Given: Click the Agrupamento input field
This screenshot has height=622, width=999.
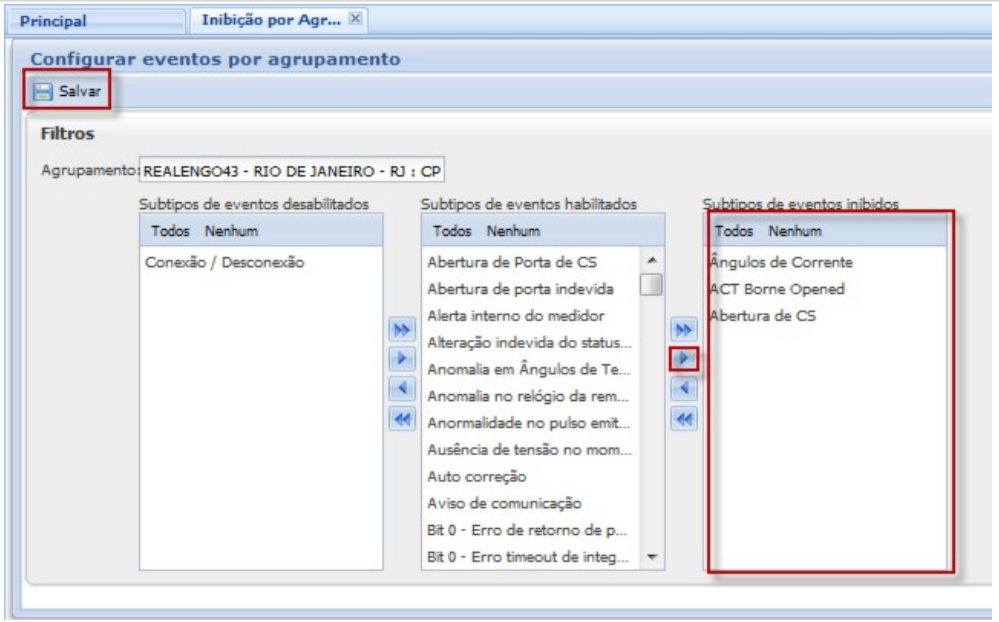Looking at the screenshot, I should point(293,170).
